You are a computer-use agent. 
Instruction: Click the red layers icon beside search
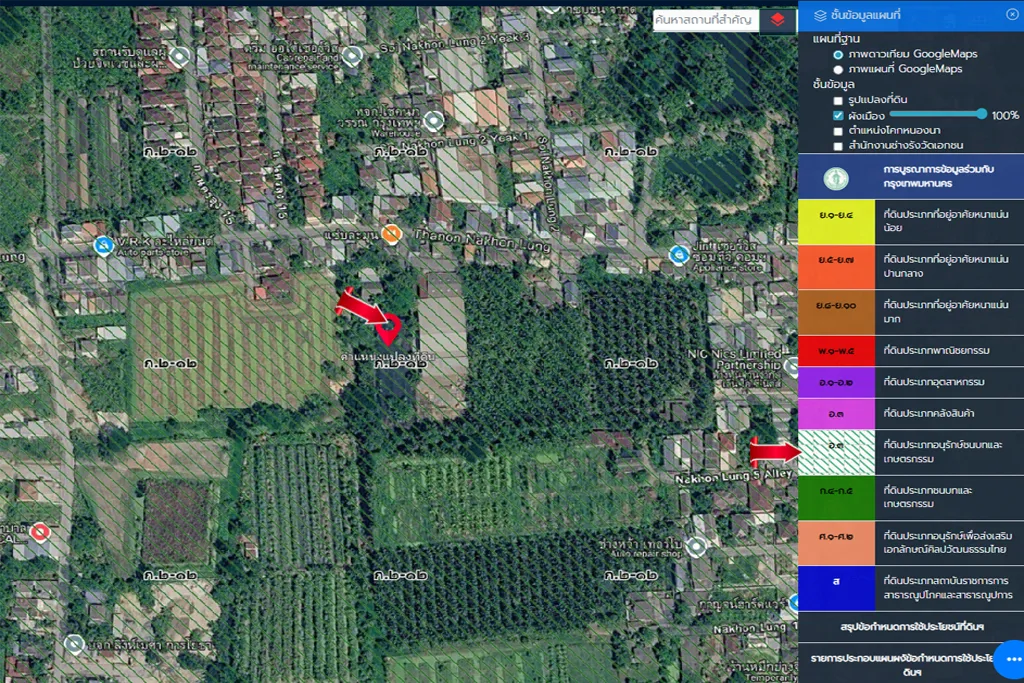(x=777, y=20)
